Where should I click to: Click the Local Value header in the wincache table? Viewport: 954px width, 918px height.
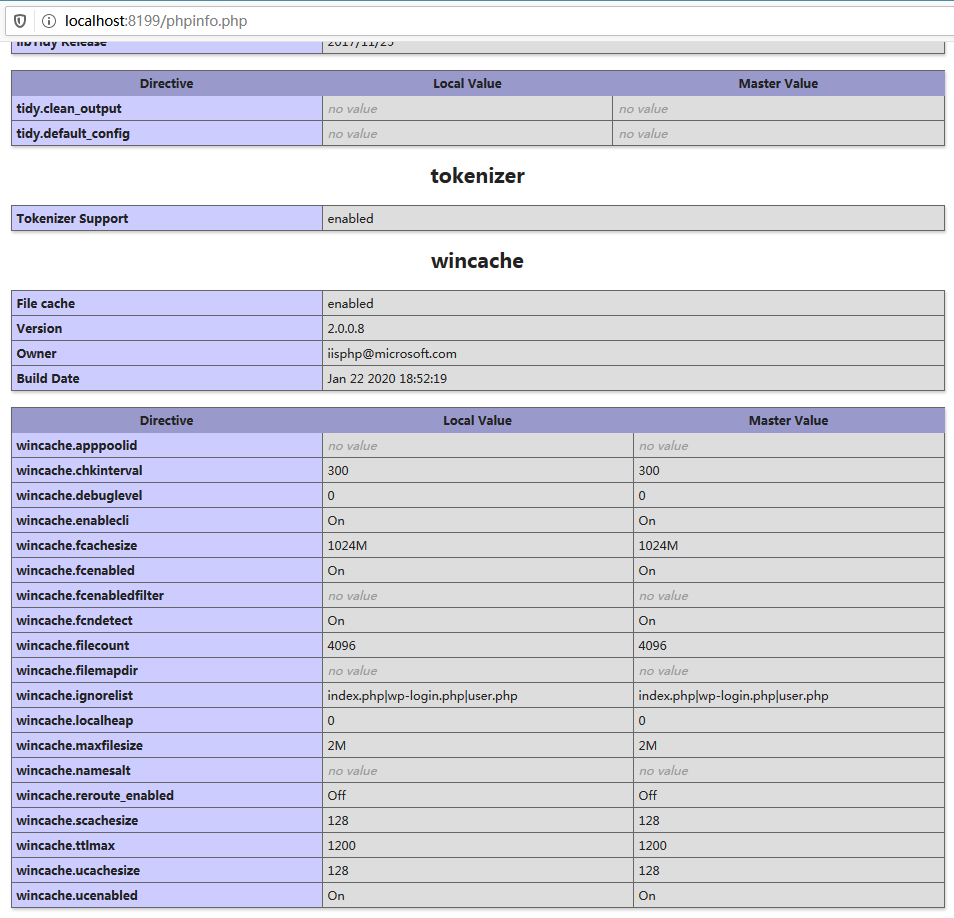478,420
